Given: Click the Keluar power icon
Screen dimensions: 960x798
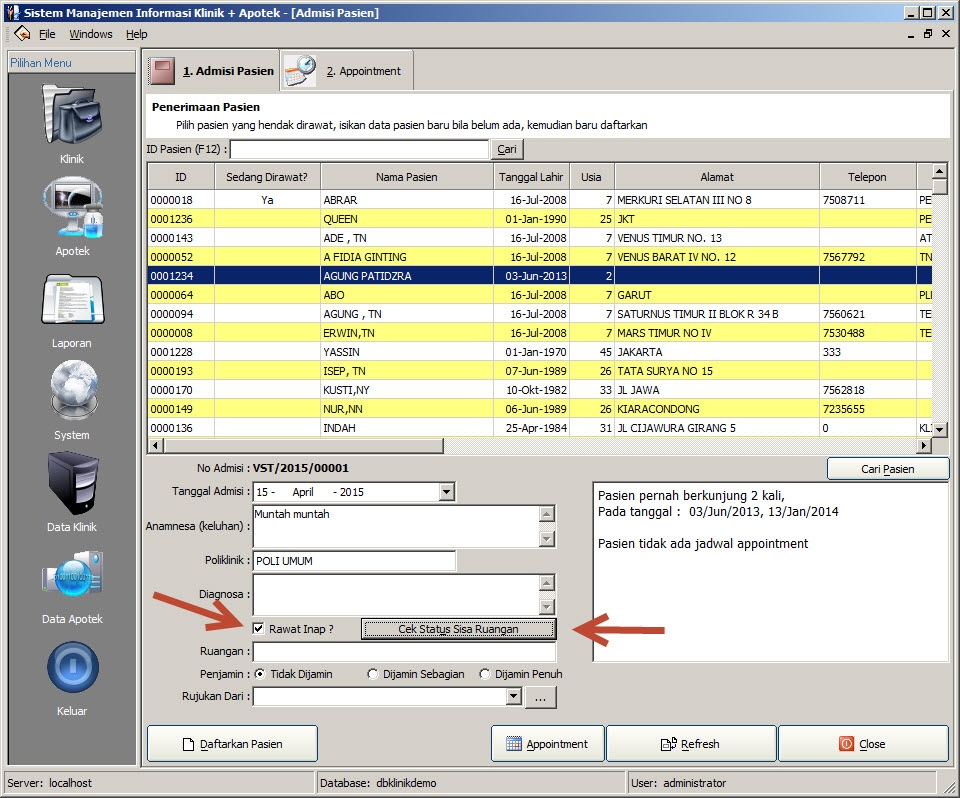Looking at the screenshot, I should click(73, 667).
